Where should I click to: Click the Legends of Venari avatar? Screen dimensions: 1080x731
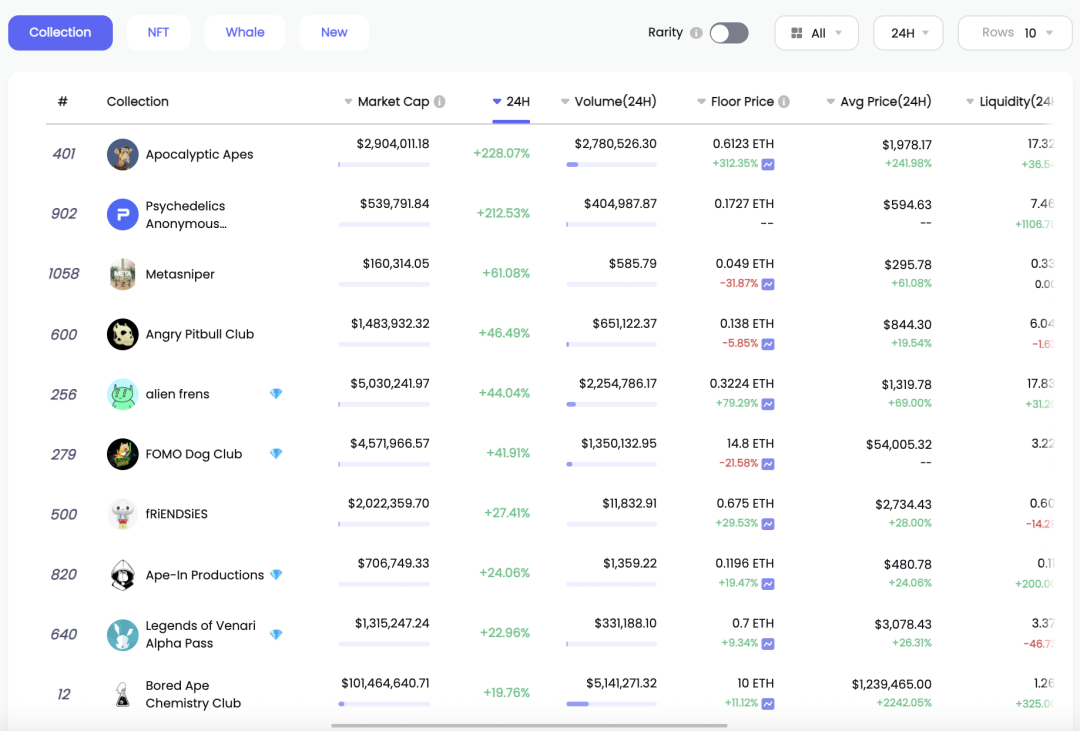tap(123, 635)
